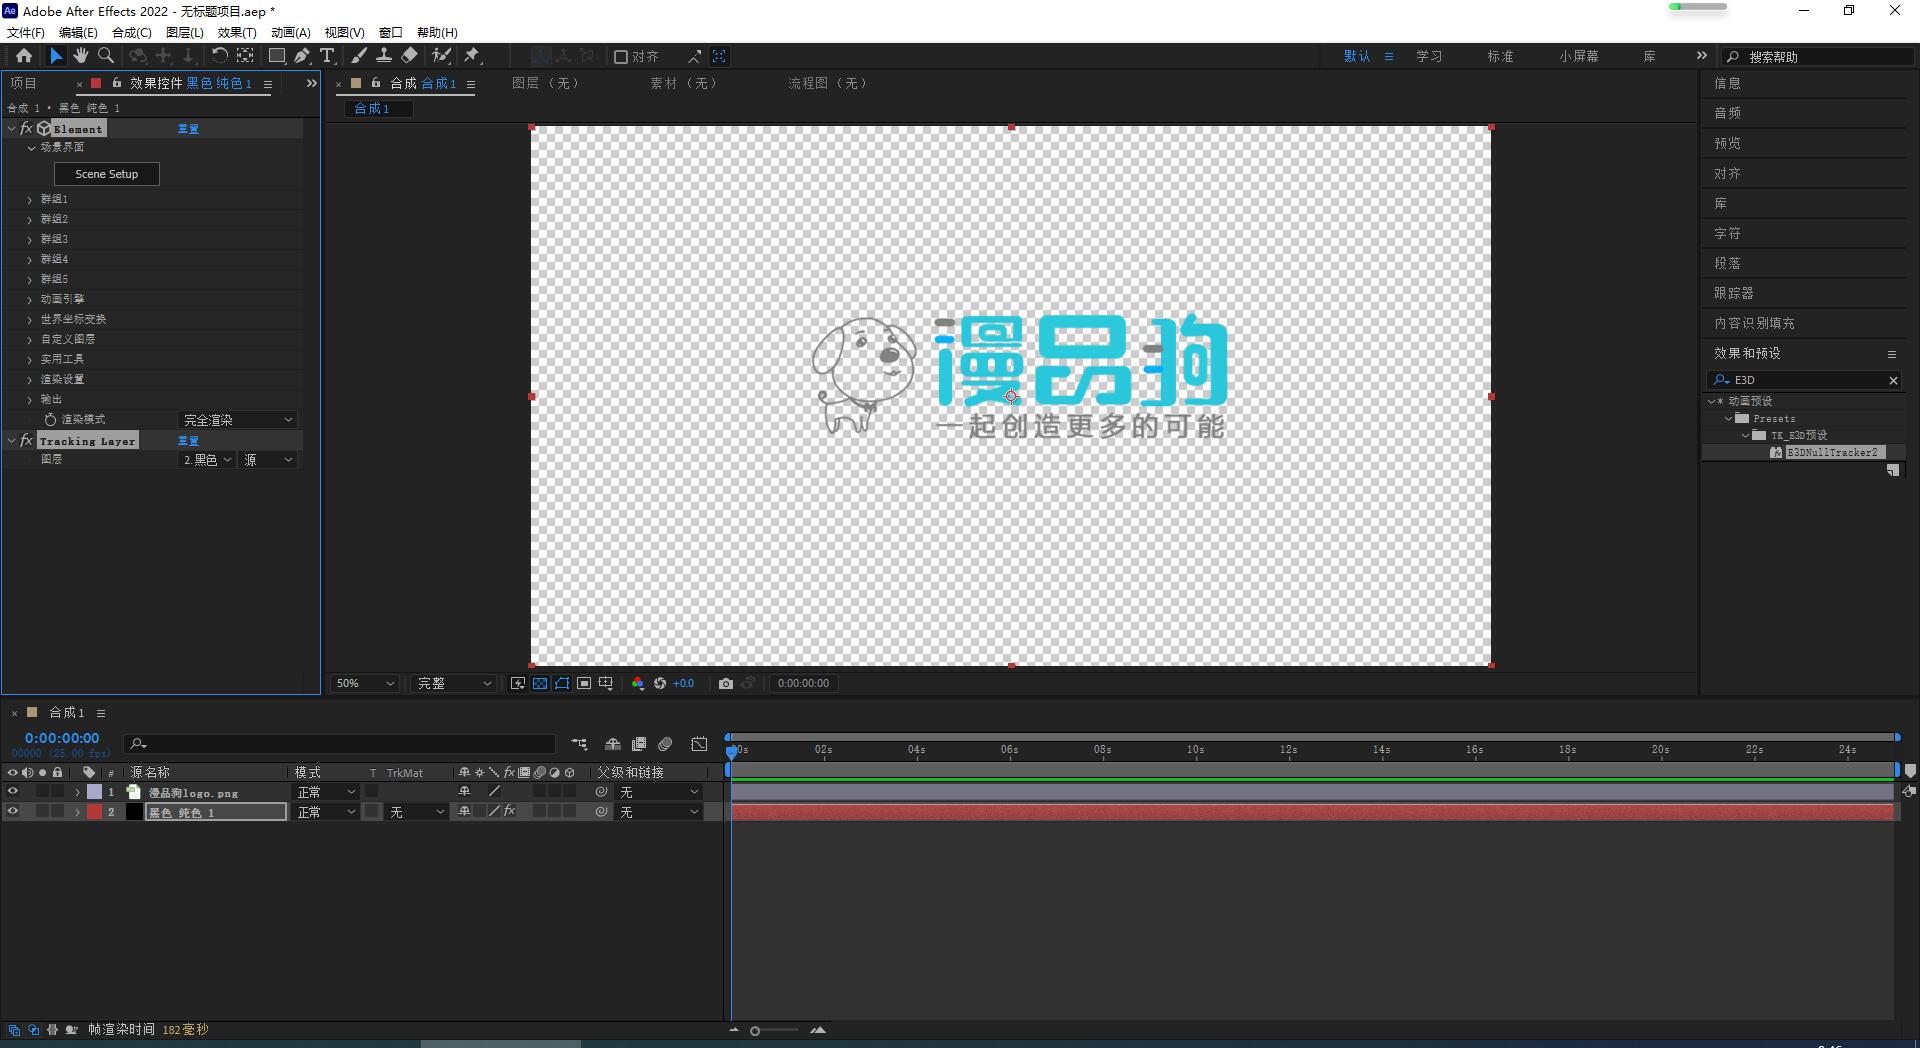
Task: Clear the E3D effects search field
Action: pos(1893,381)
